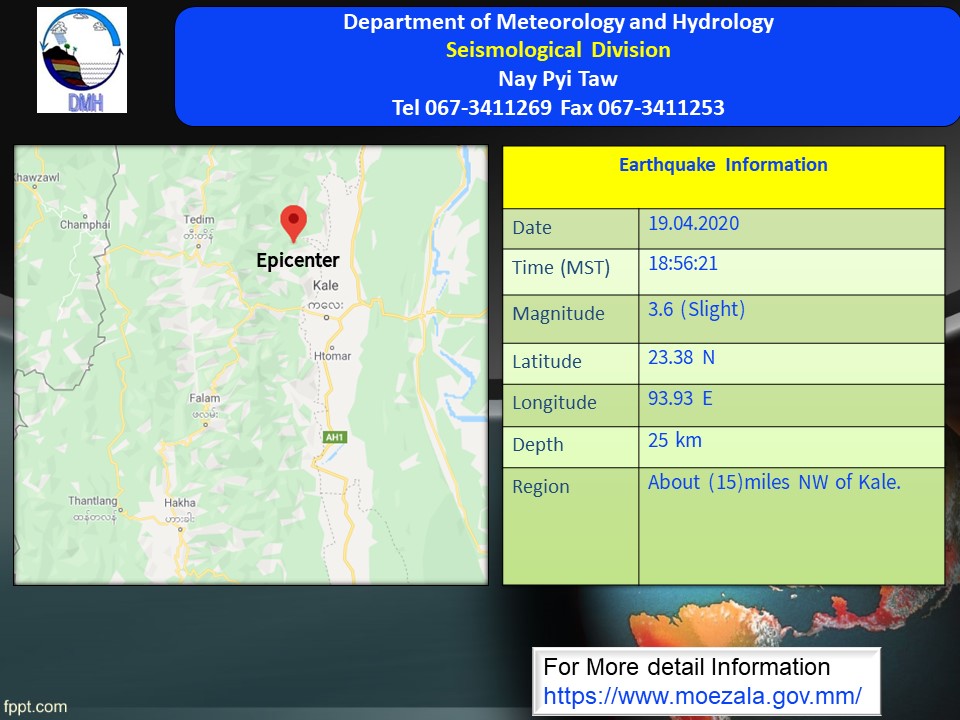Click the Tedim town label on map

(x=199, y=220)
